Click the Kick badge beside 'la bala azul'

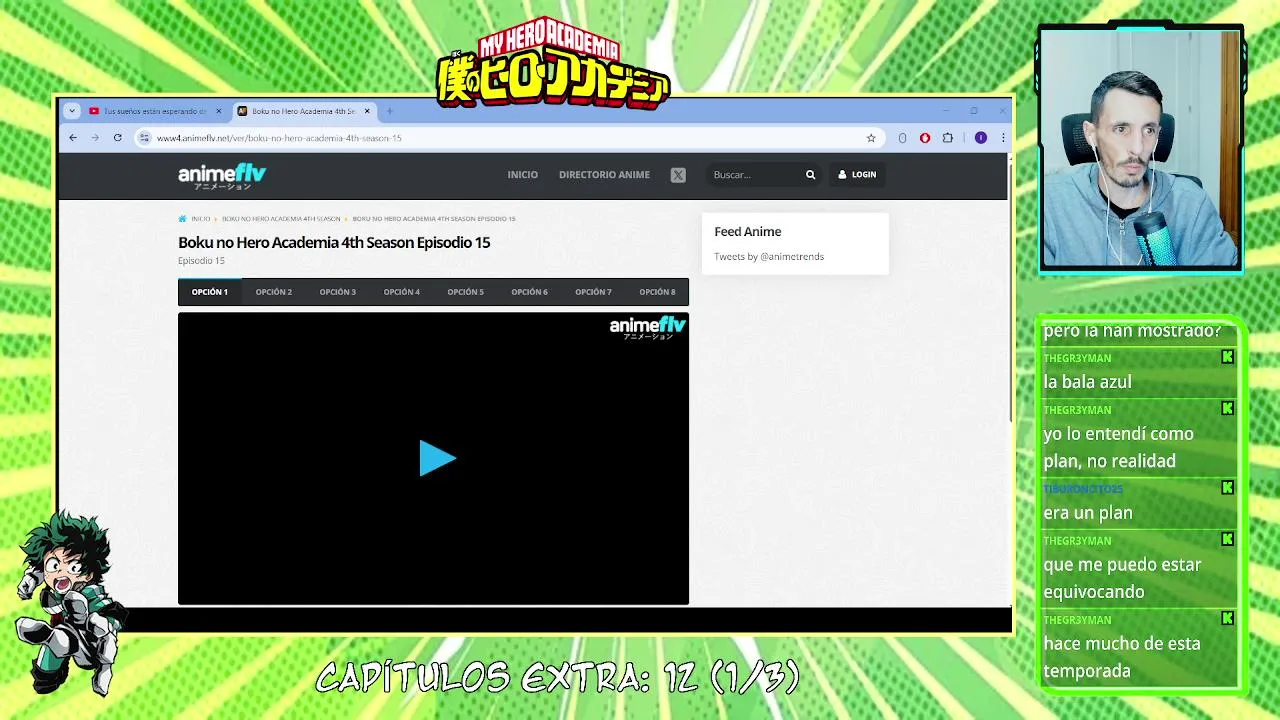click(x=1227, y=357)
